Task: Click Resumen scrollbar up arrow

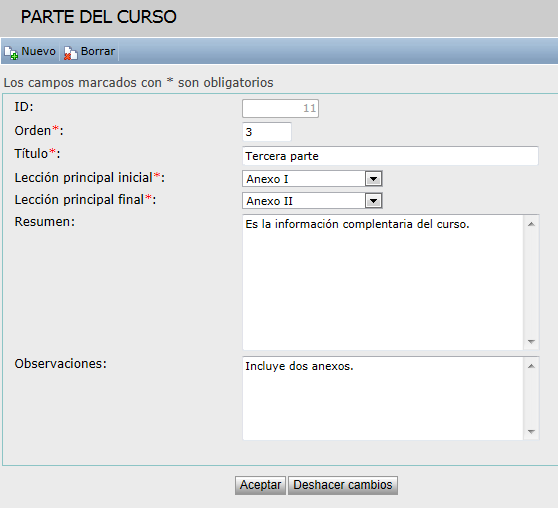Action: click(531, 224)
